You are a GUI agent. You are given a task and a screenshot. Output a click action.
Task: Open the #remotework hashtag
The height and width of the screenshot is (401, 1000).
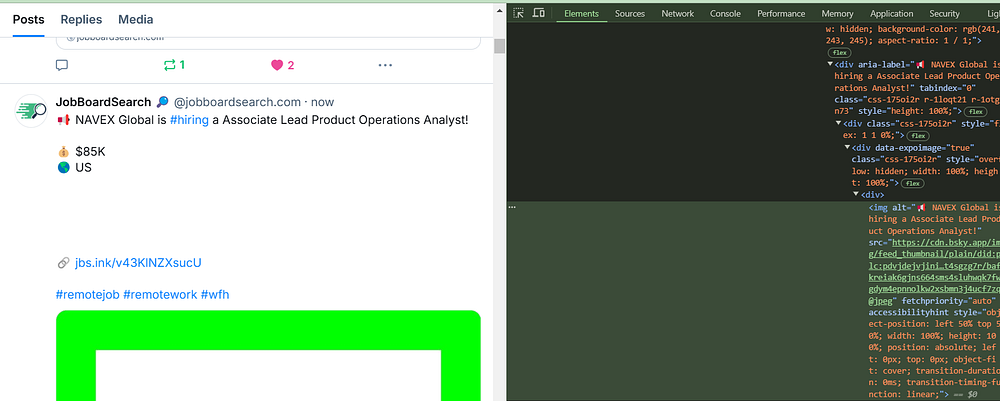click(160, 295)
